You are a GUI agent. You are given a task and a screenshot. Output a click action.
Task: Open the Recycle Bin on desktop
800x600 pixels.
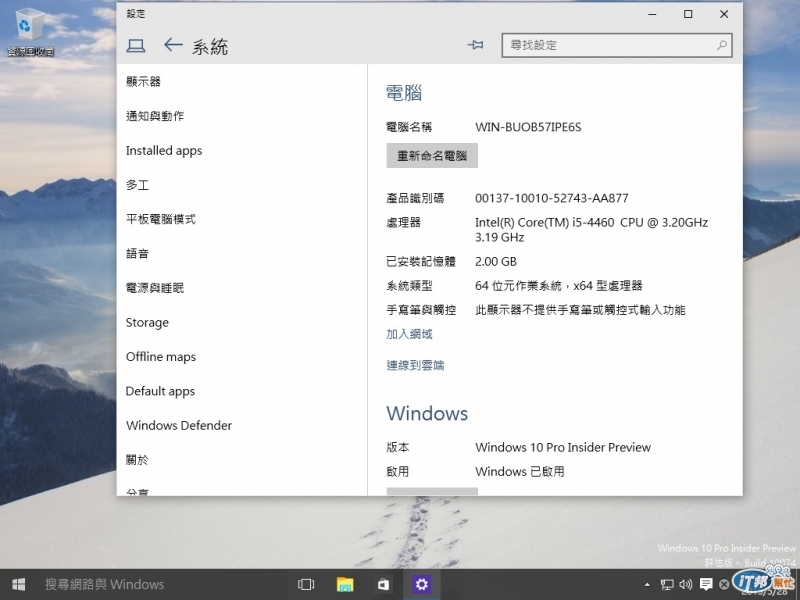coord(30,31)
